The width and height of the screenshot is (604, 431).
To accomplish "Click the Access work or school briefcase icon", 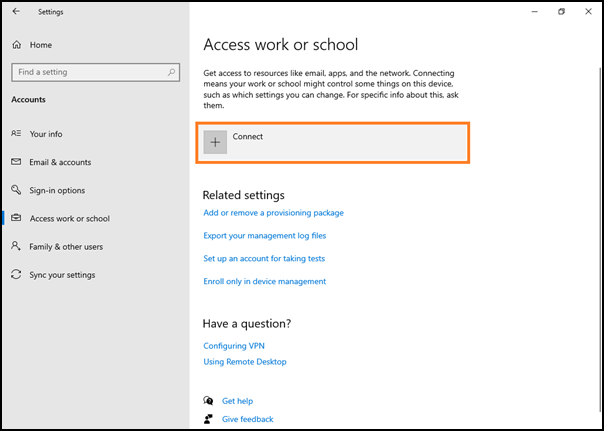I will click(16, 218).
